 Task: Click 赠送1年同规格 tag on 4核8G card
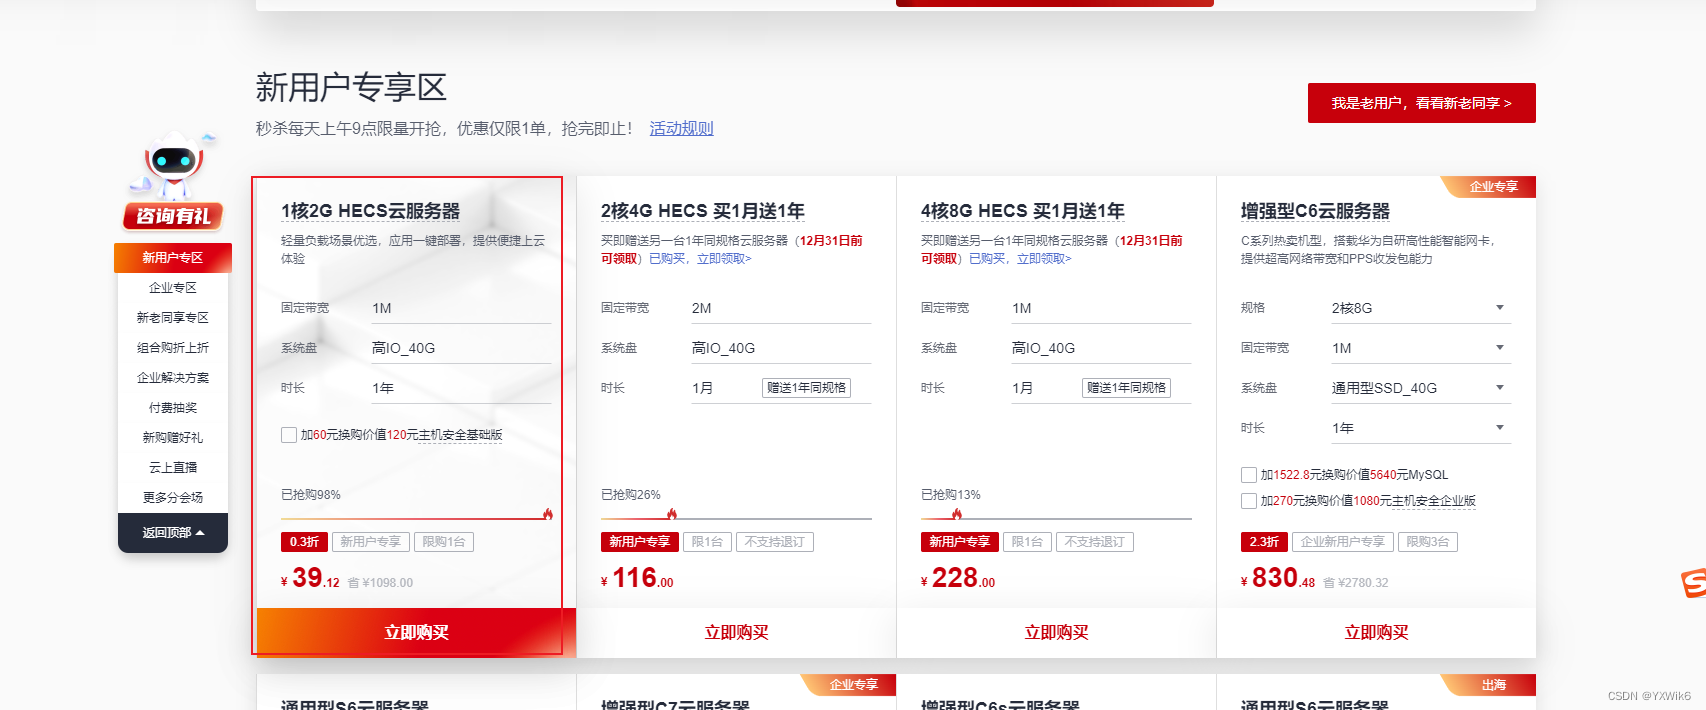pos(1126,388)
